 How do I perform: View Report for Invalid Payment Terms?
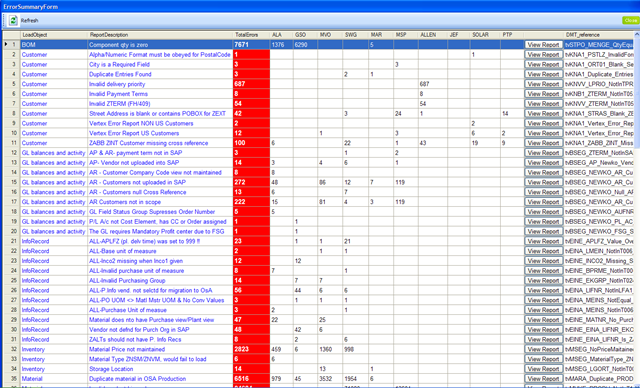[543, 94]
